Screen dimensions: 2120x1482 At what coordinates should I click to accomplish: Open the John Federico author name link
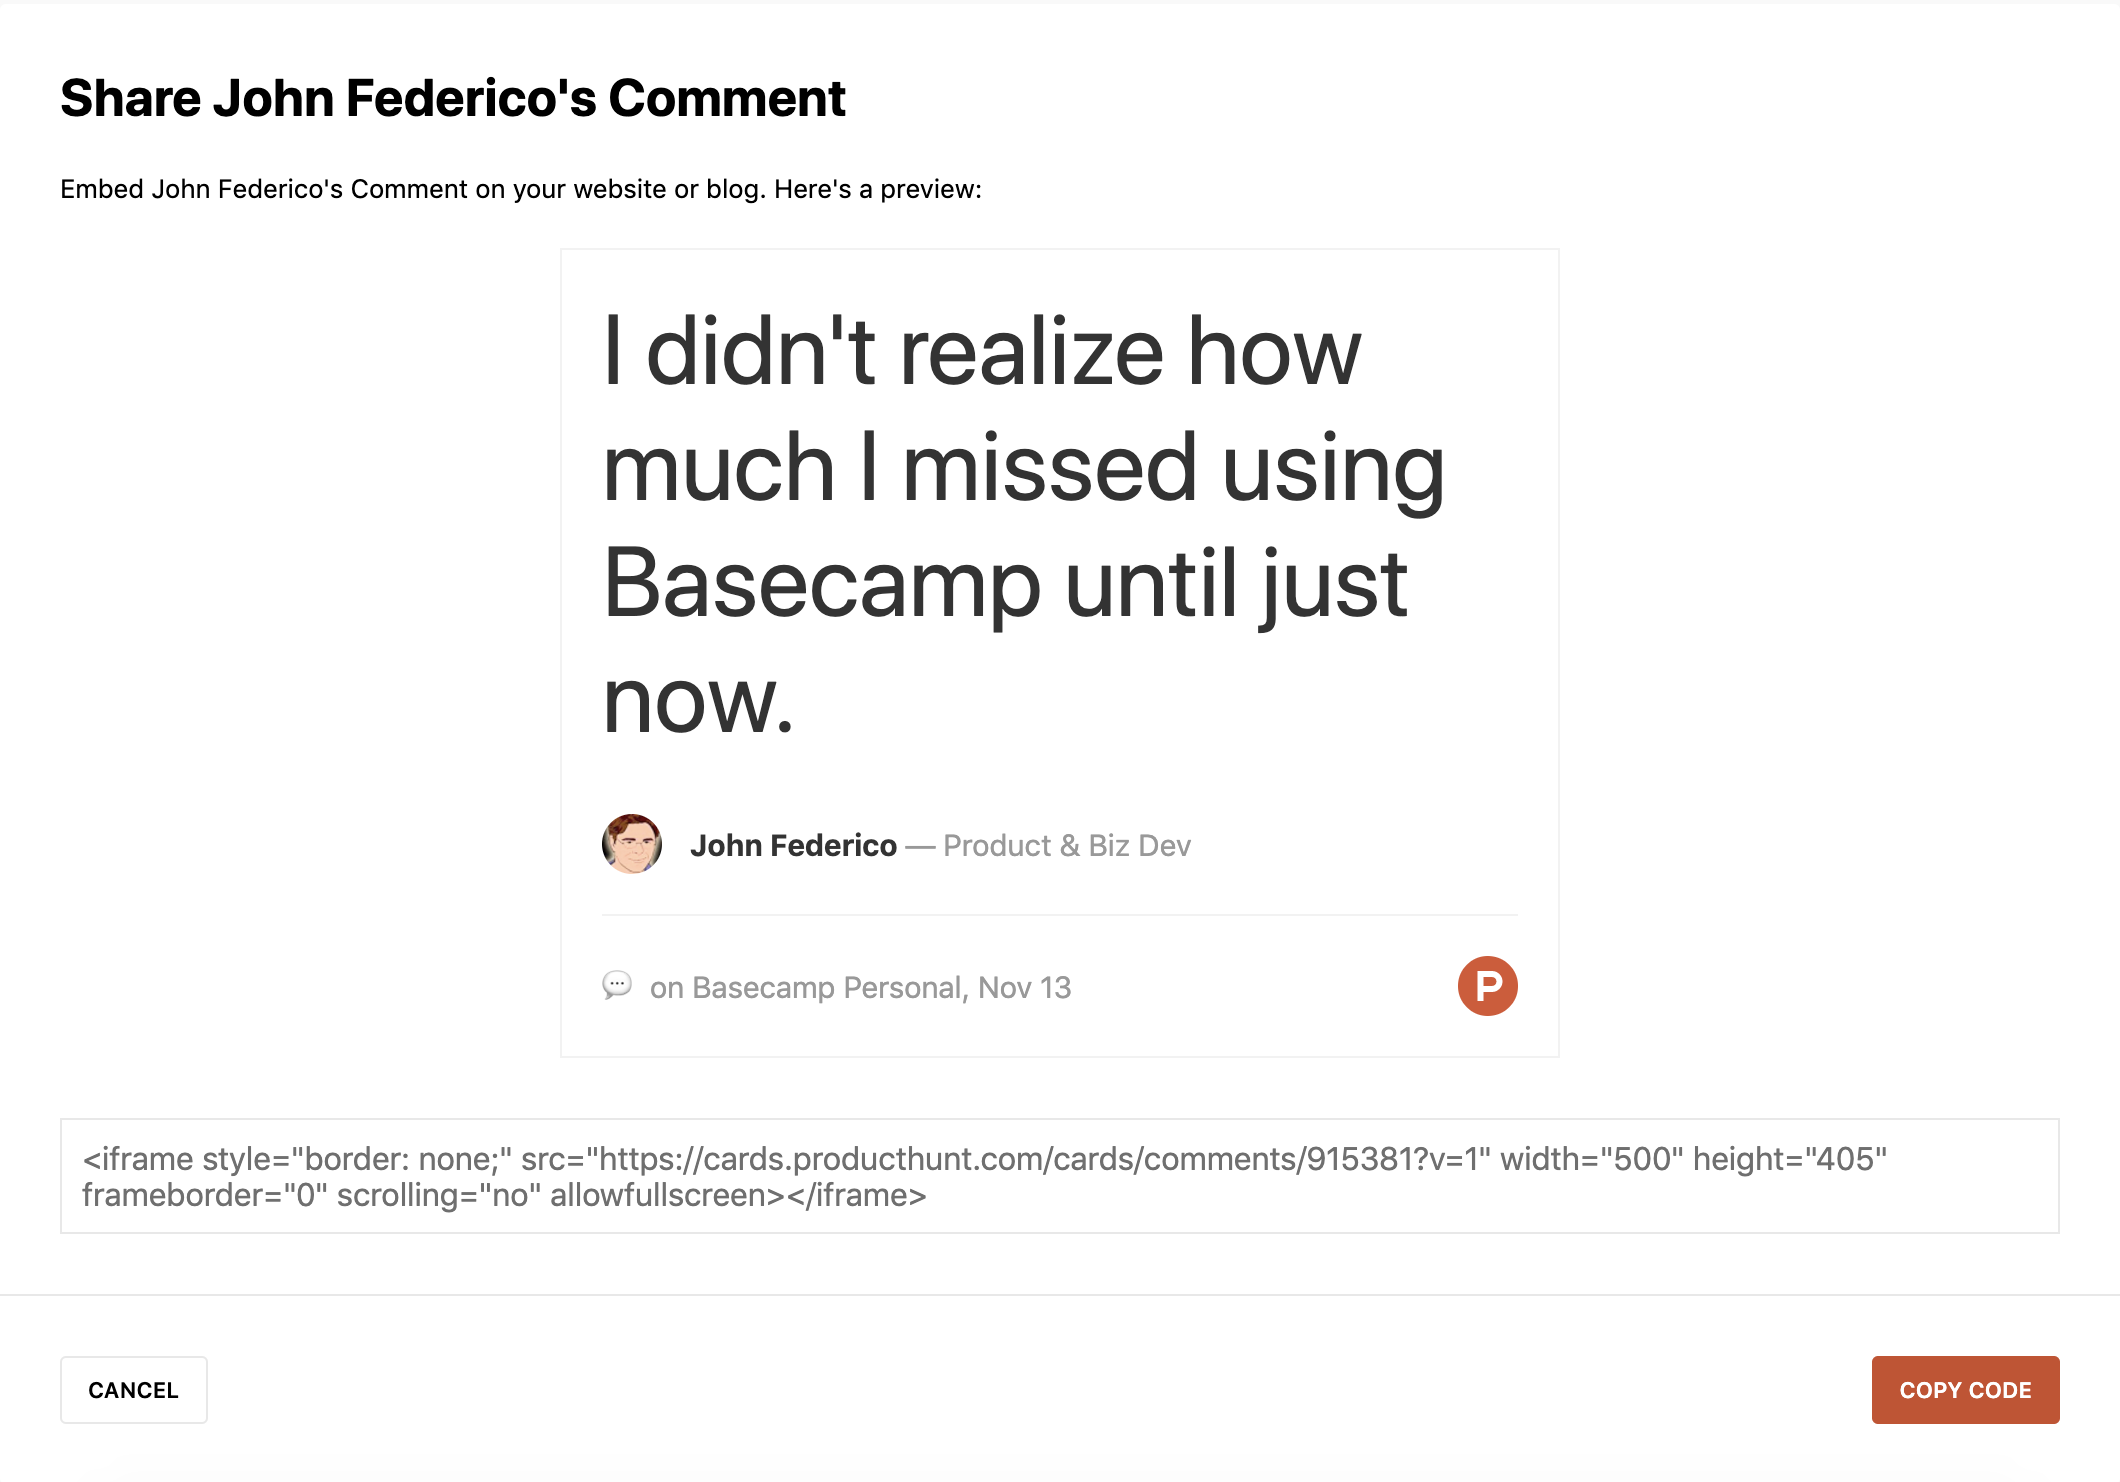(793, 846)
